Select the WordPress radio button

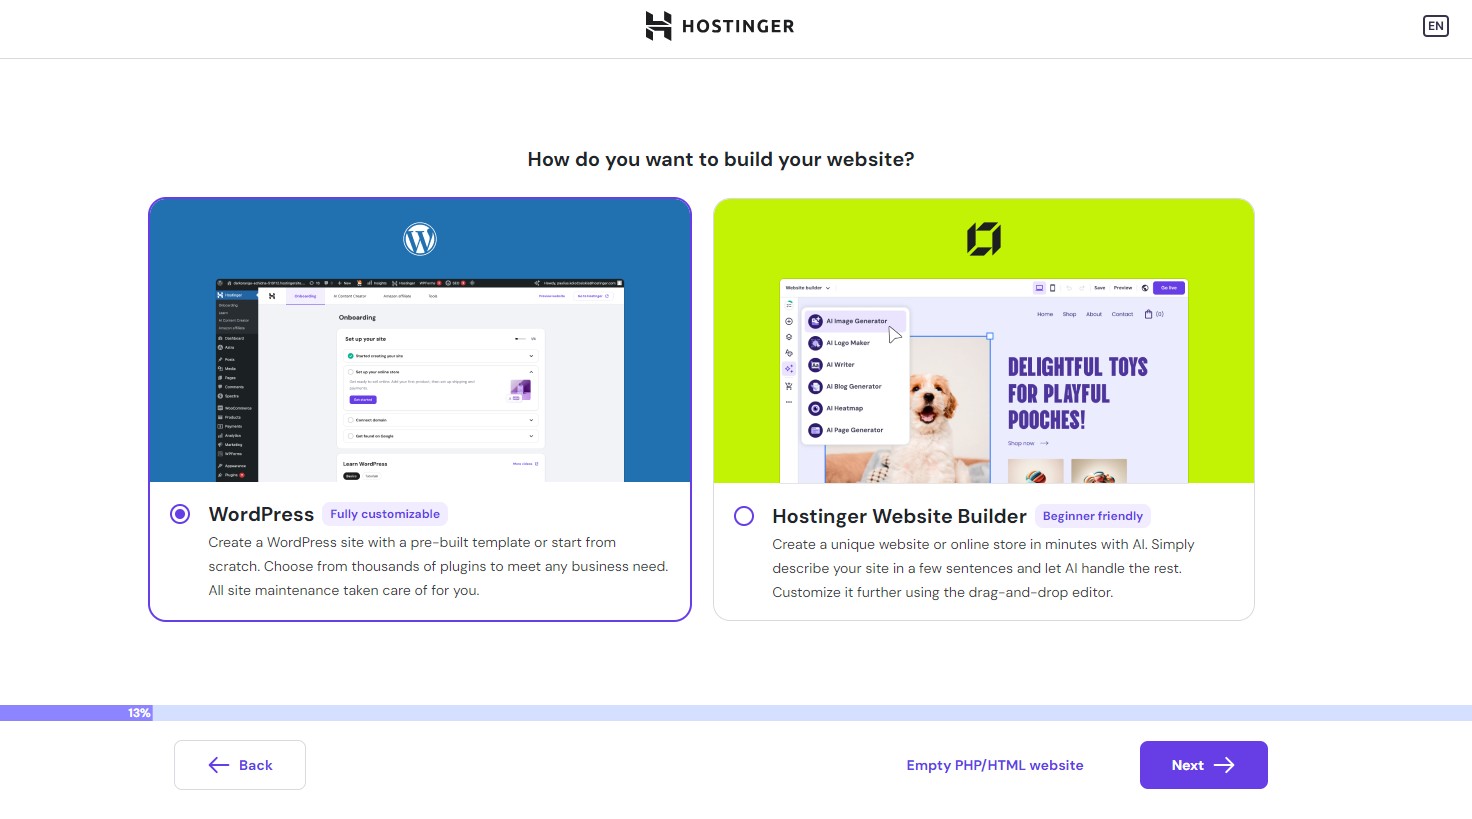180,514
